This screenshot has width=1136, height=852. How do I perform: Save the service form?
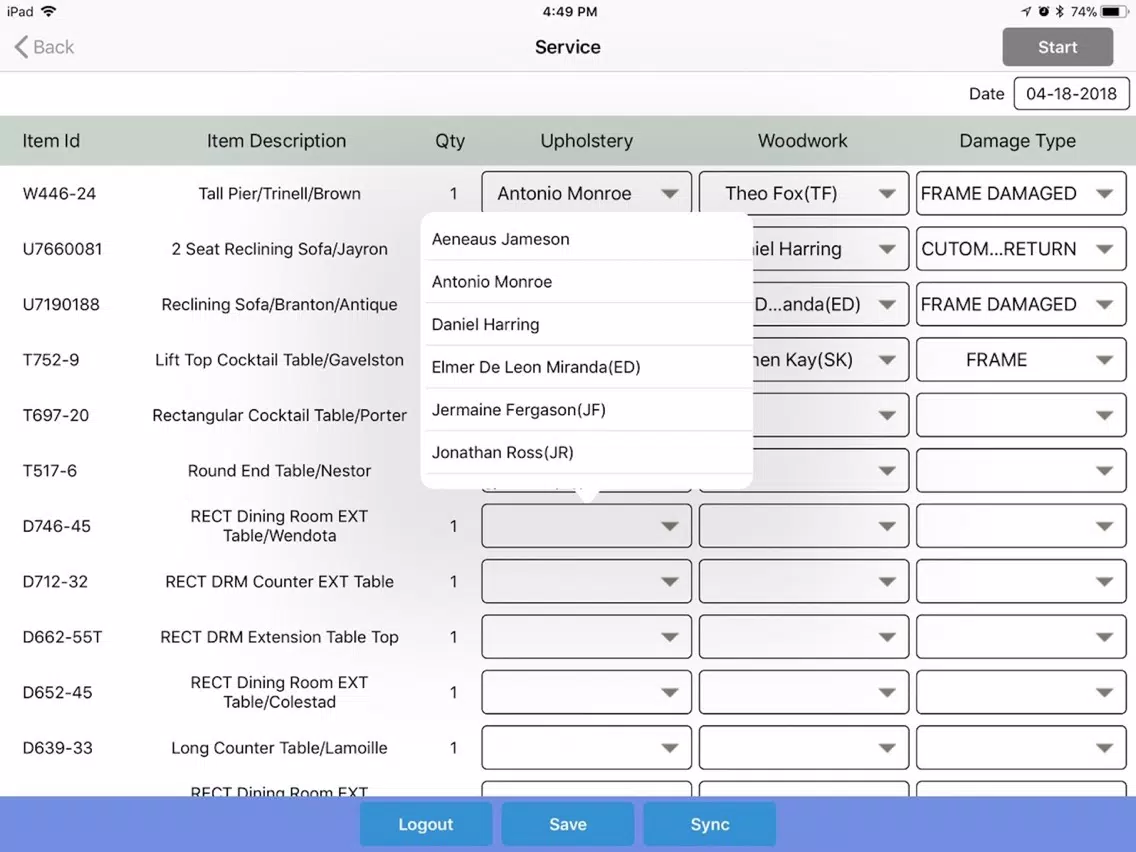point(567,824)
